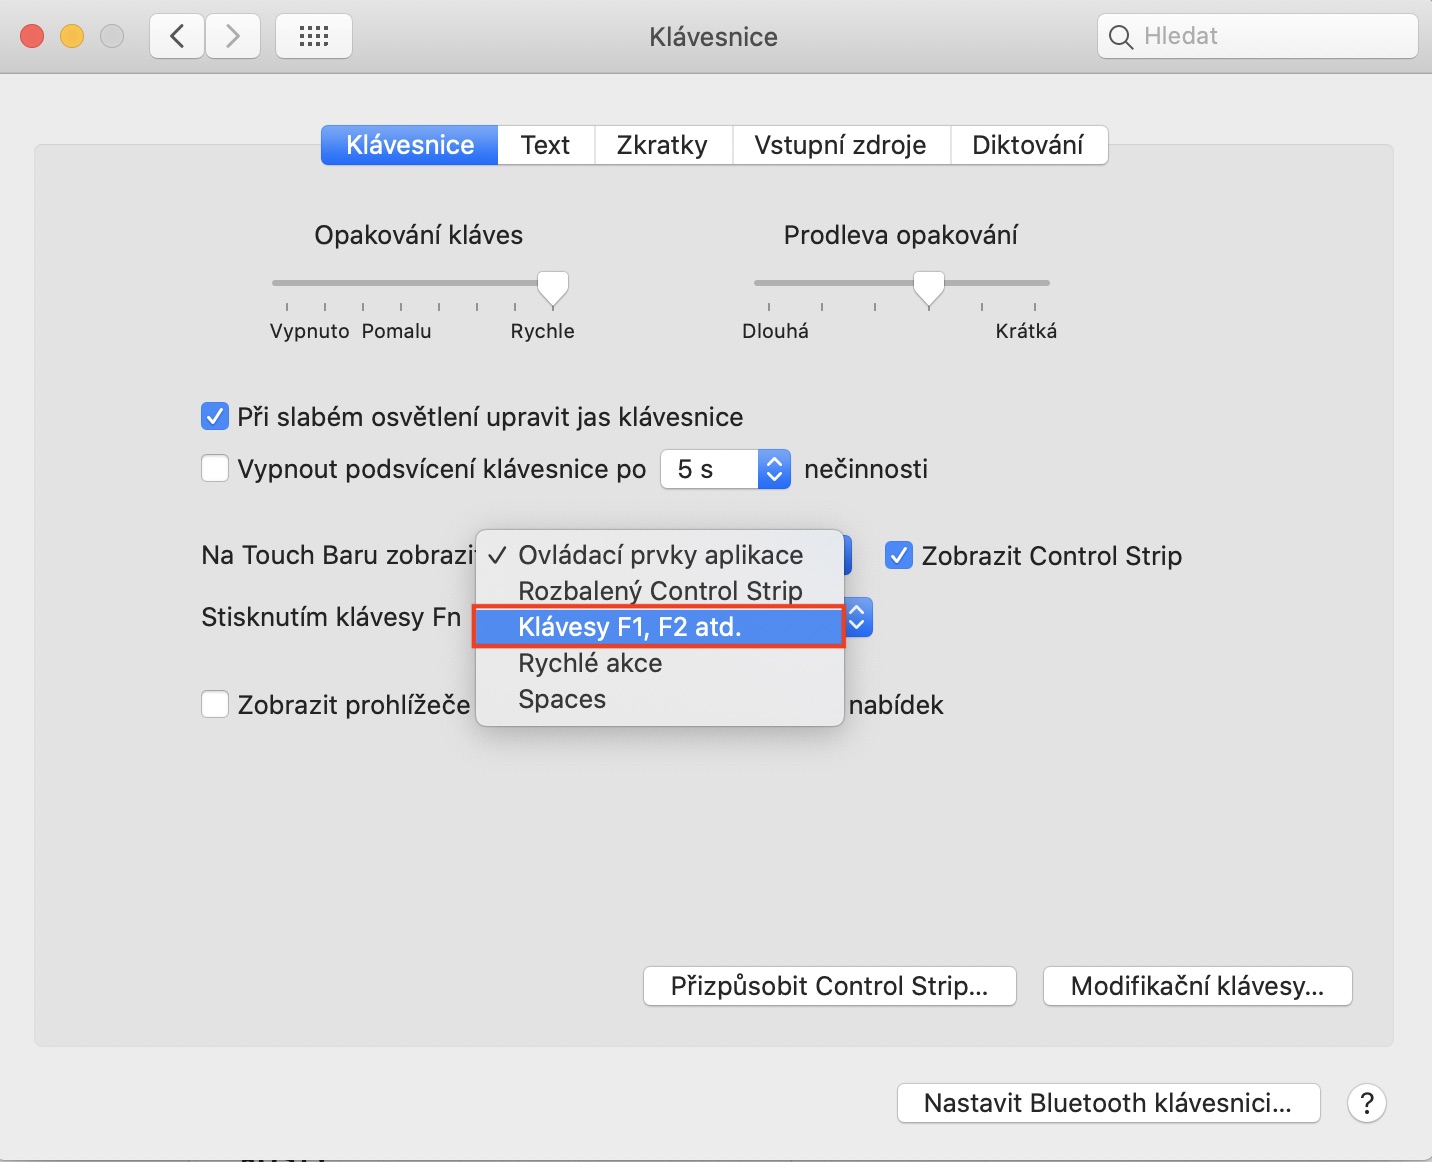Viewport: 1432px width, 1162px height.
Task: Minimize the window with yellow button
Action: click(72, 37)
